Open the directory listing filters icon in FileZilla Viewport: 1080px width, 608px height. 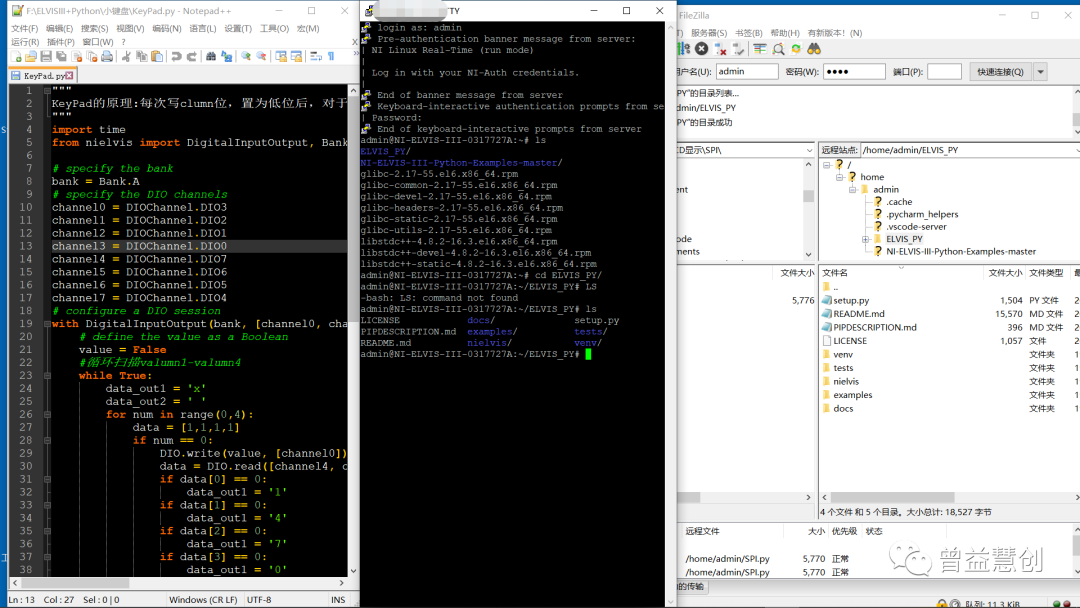click(760, 48)
